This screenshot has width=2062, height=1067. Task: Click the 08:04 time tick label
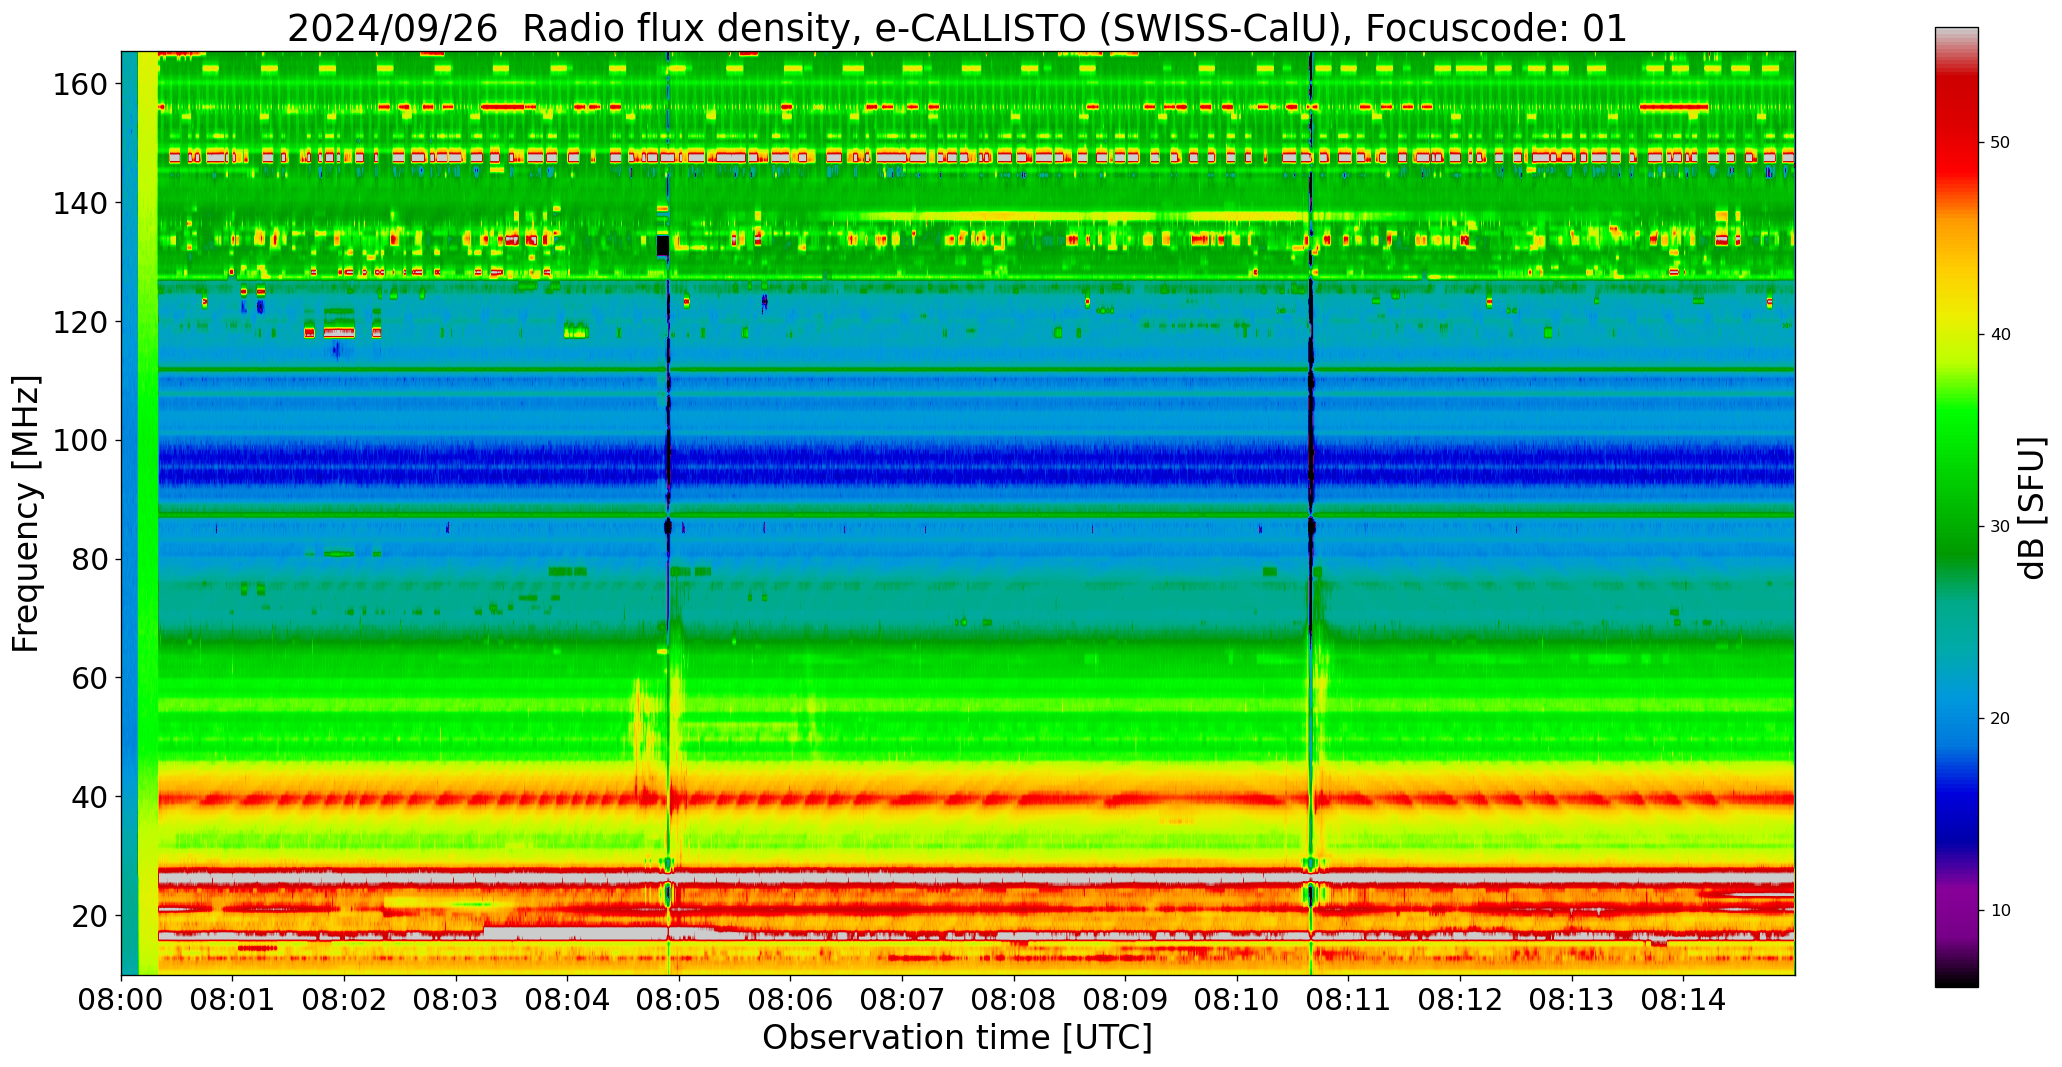(x=568, y=1001)
